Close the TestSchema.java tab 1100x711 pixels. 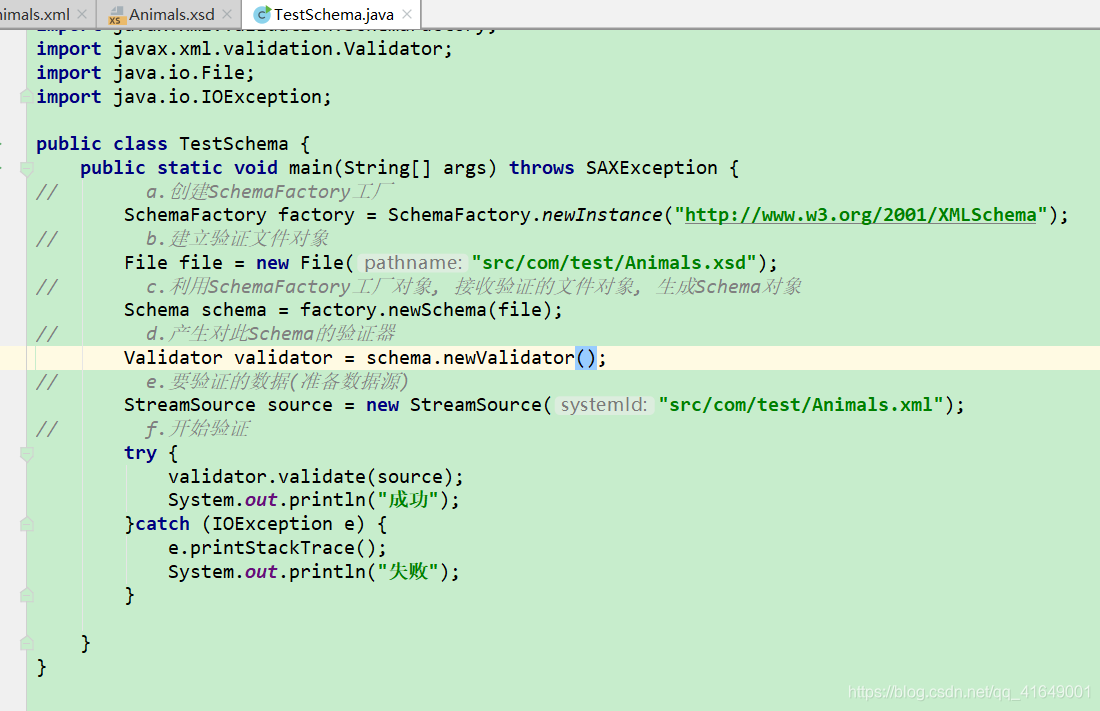tap(407, 14)
